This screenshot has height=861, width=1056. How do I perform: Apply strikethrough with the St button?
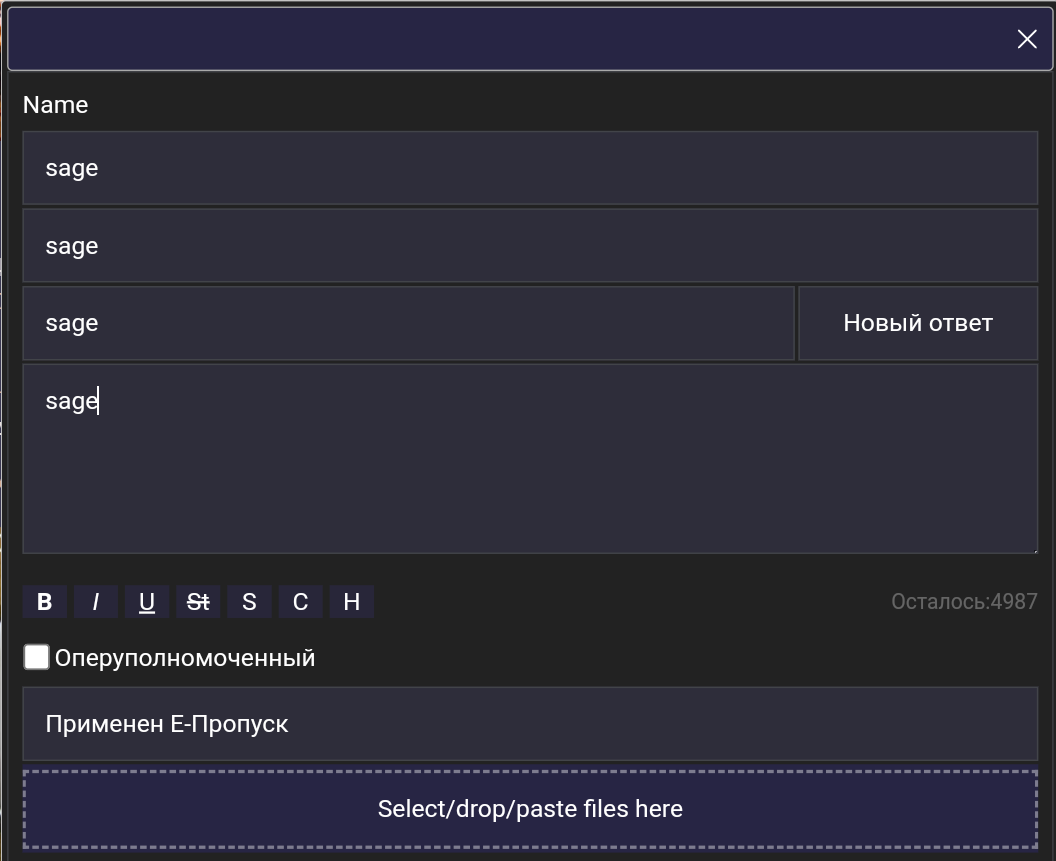pos(198,602)
